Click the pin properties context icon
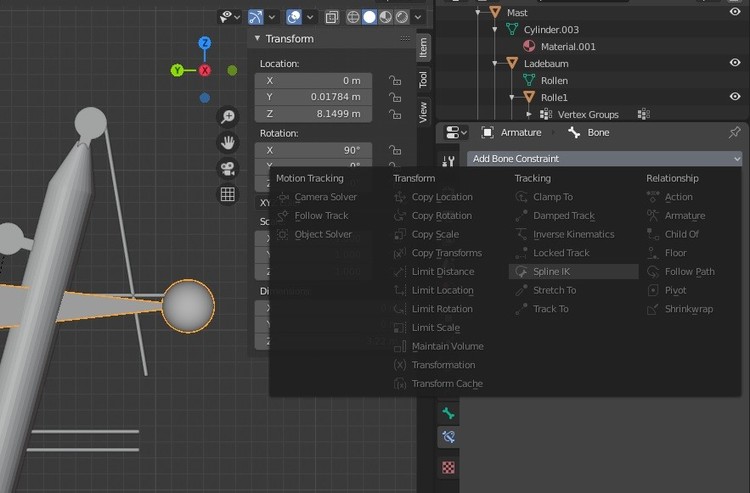 click(x=734, y=132)
